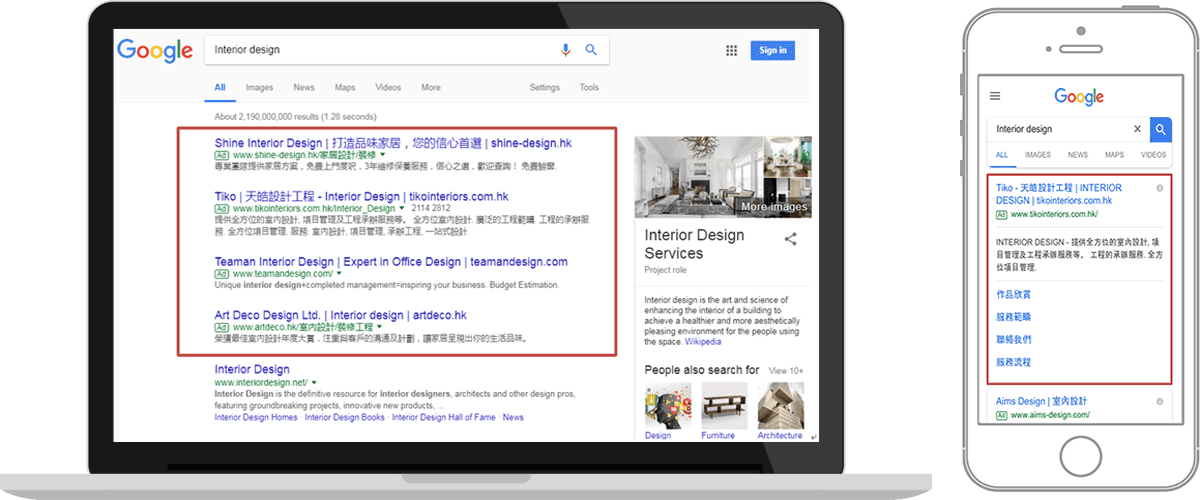Open the News sitelink under interiordesign.net
Image resolution: width=1200 pixels, height=500 pixels.
[x=513, y=418]
